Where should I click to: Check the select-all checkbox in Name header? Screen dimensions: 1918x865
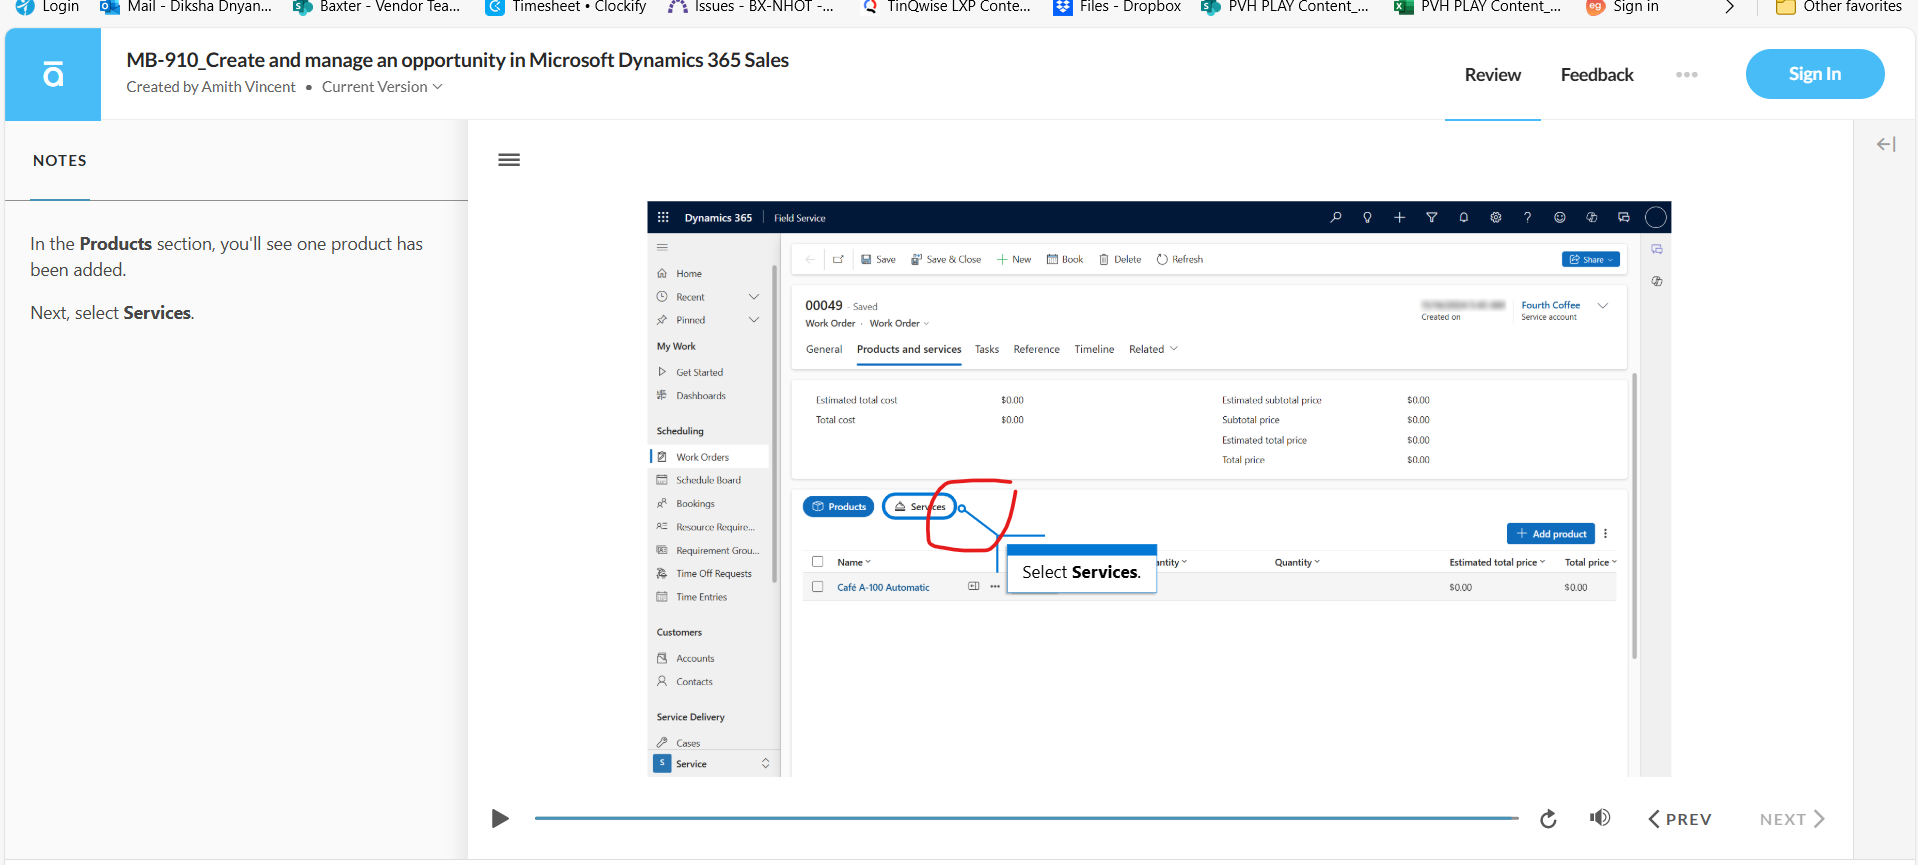(x=817, y=562)
